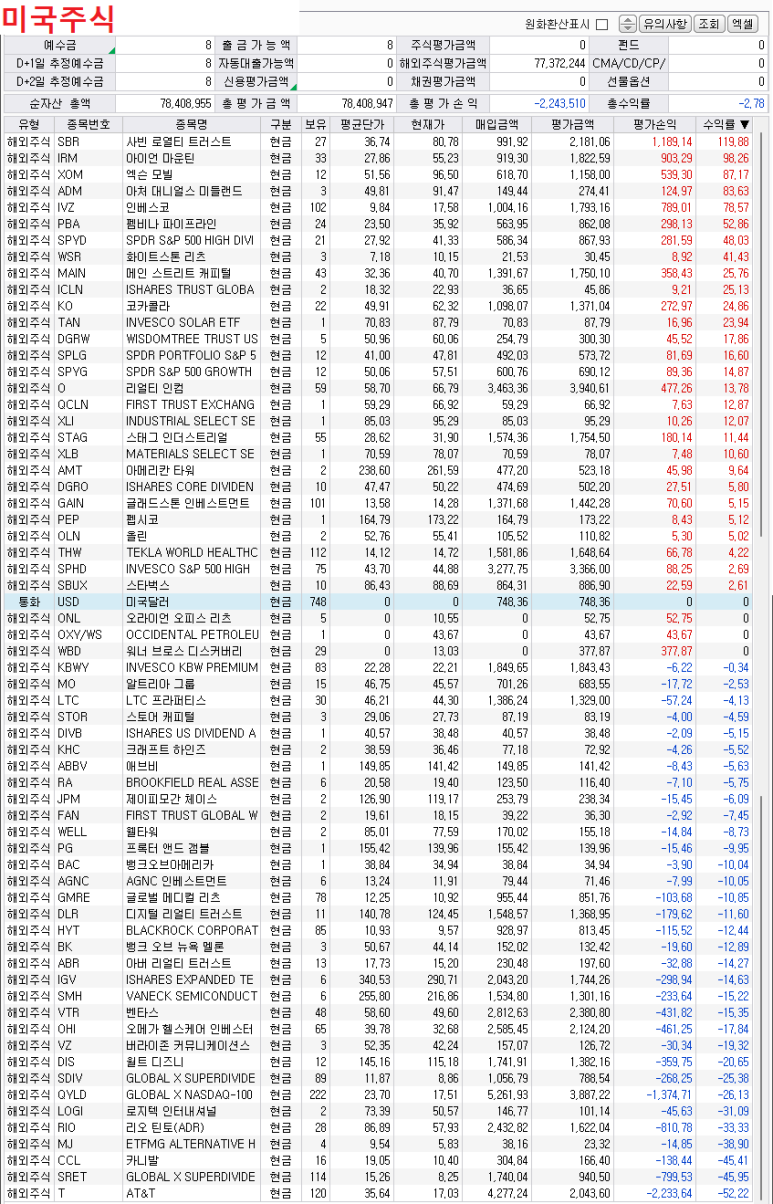
Task: Select the SPYD ticker cell
Action: pyautogui.click(x=89, y=241)
